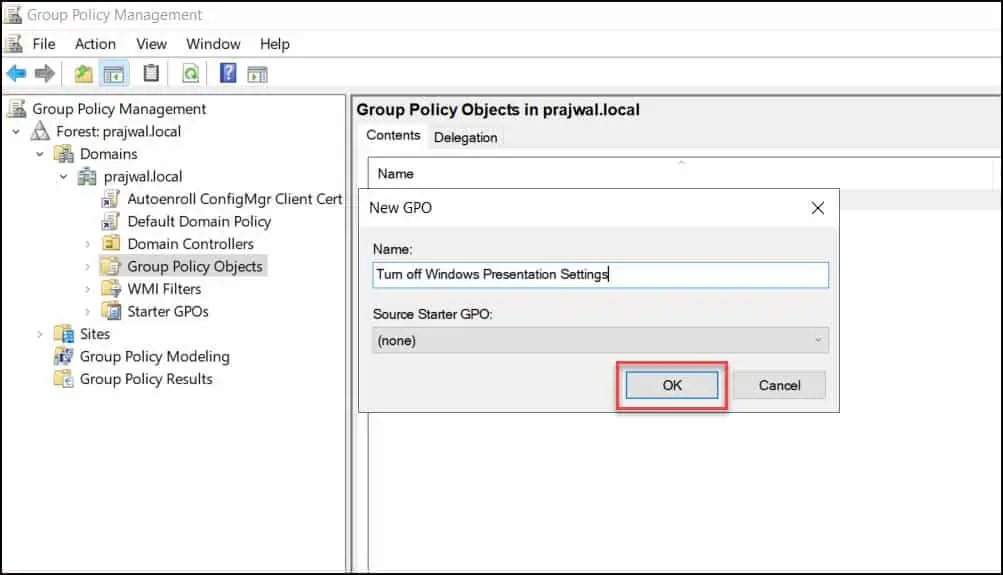The image size is (1003, 575).
Task: Open the View menu
Action: (x=151, y=43)
